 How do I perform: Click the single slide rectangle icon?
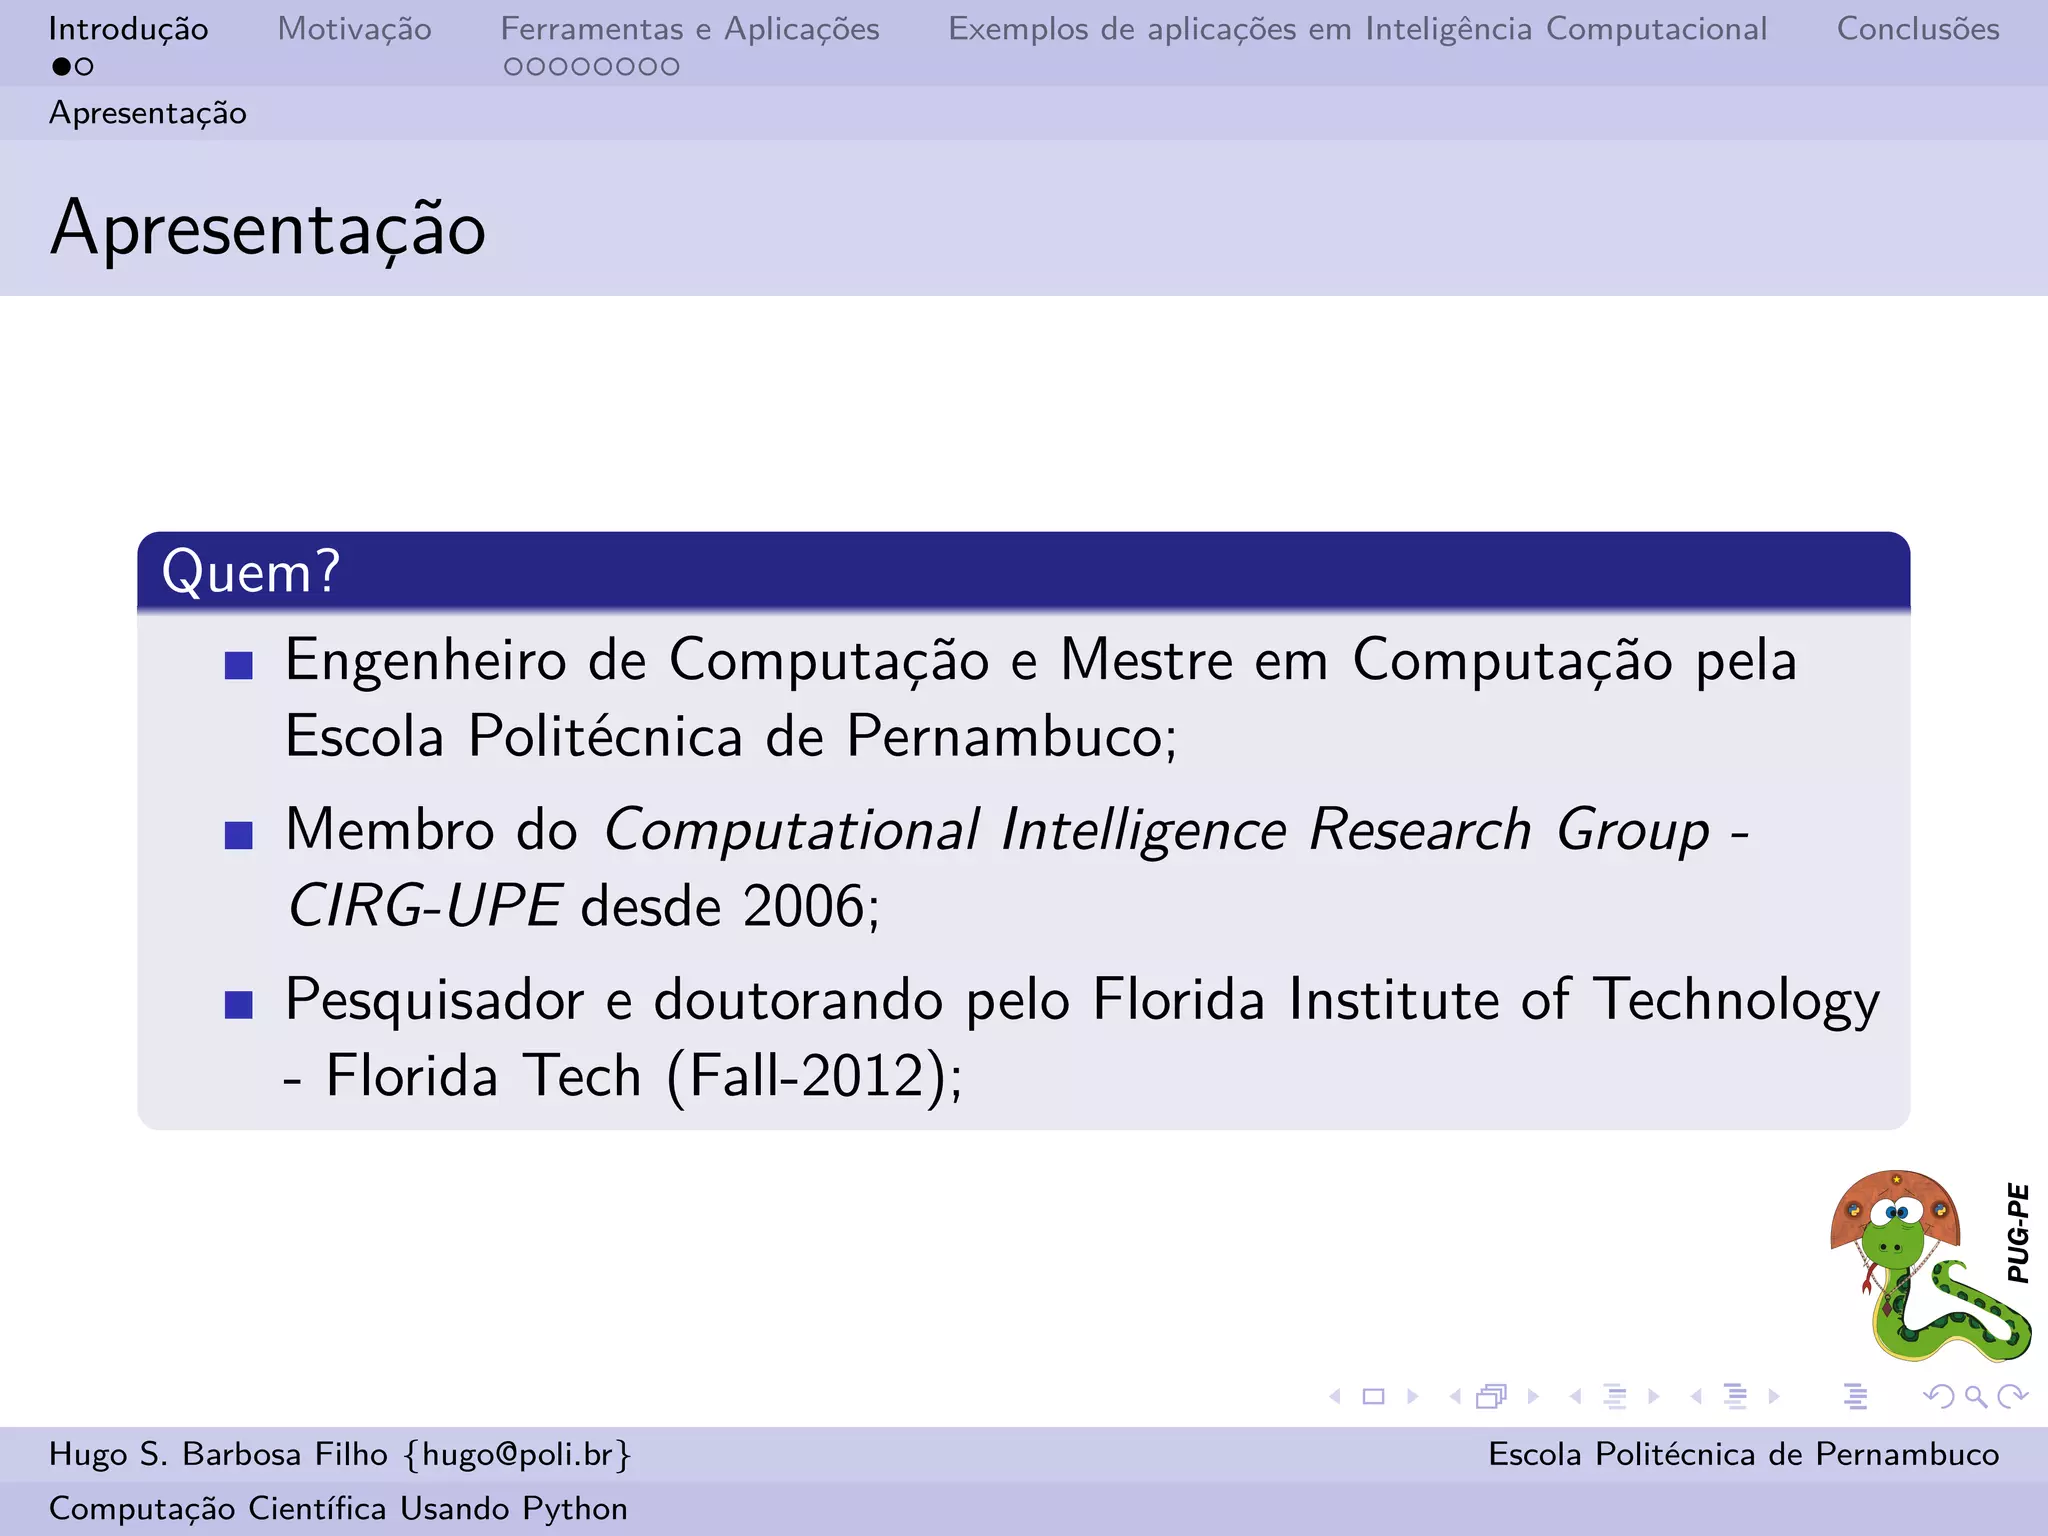[x=1374, y=1396]
